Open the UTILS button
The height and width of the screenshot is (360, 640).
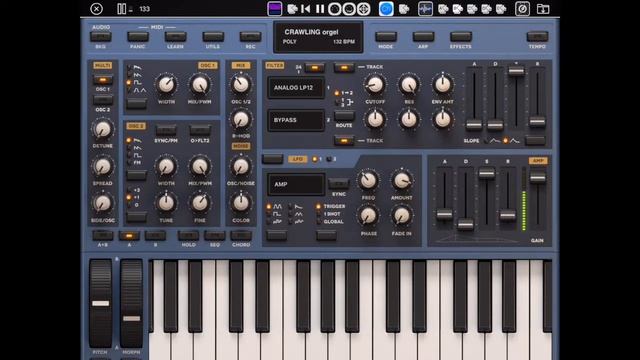tap(213, 37)
